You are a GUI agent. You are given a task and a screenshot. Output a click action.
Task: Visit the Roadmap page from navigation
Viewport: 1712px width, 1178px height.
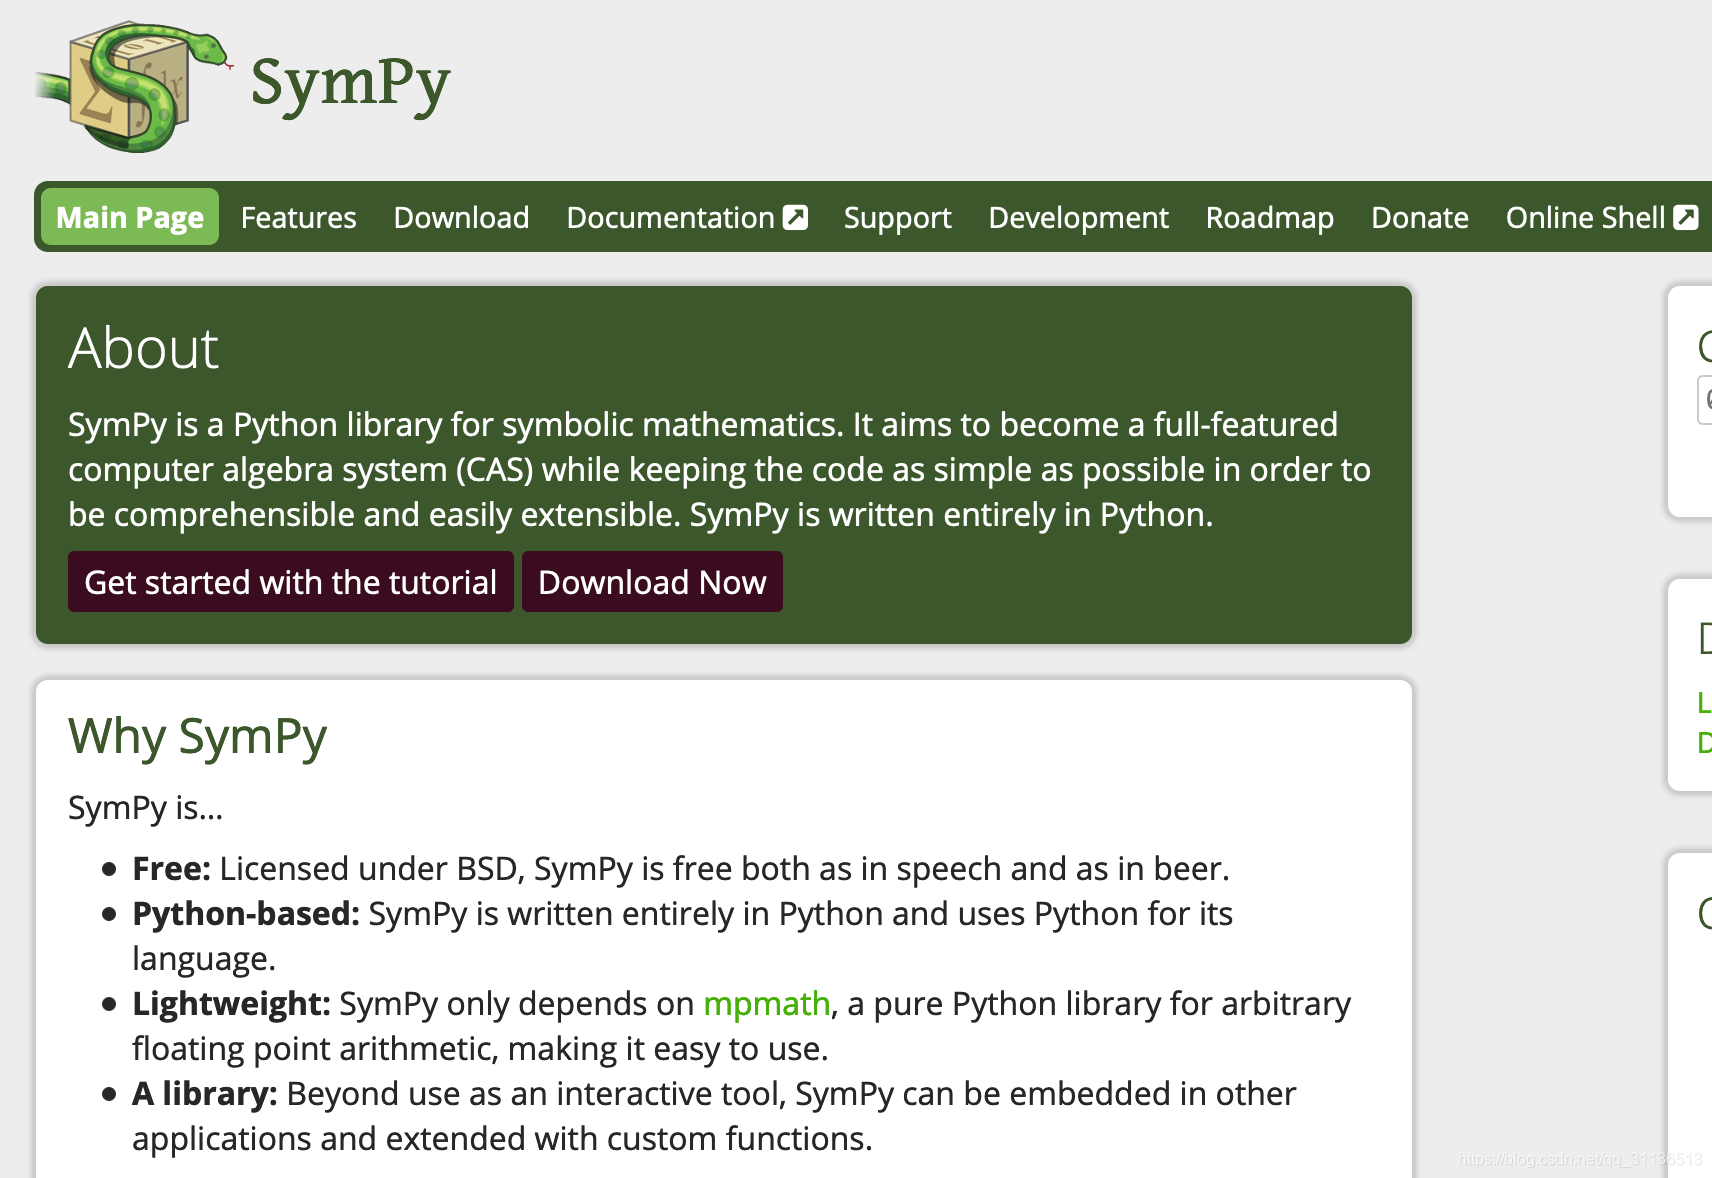(1269, 217)
